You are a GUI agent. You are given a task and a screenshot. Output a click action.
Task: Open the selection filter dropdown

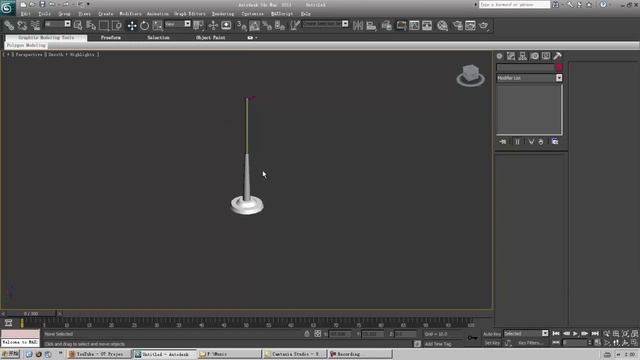[x=58, y=24]
